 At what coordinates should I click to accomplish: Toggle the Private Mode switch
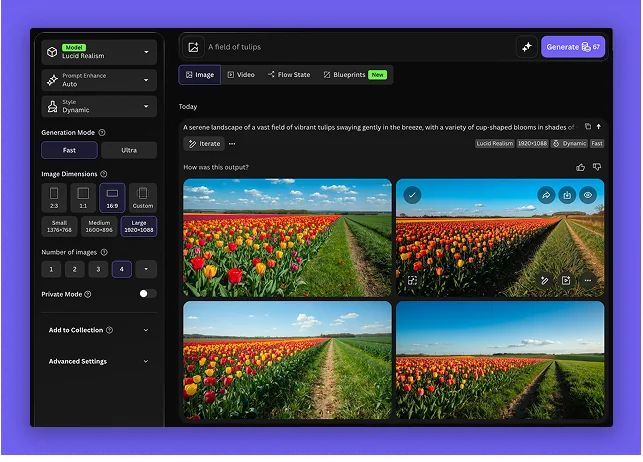click(148, 294)
